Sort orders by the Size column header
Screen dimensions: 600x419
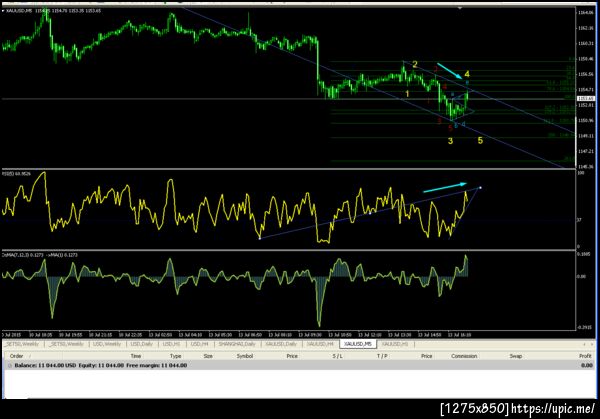(208, 356)
